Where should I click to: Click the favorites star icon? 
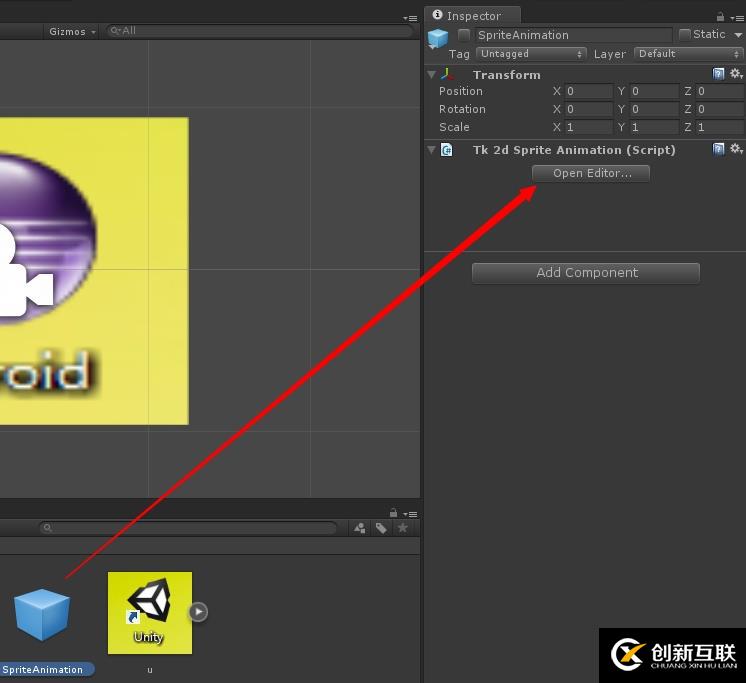point(402,528)
